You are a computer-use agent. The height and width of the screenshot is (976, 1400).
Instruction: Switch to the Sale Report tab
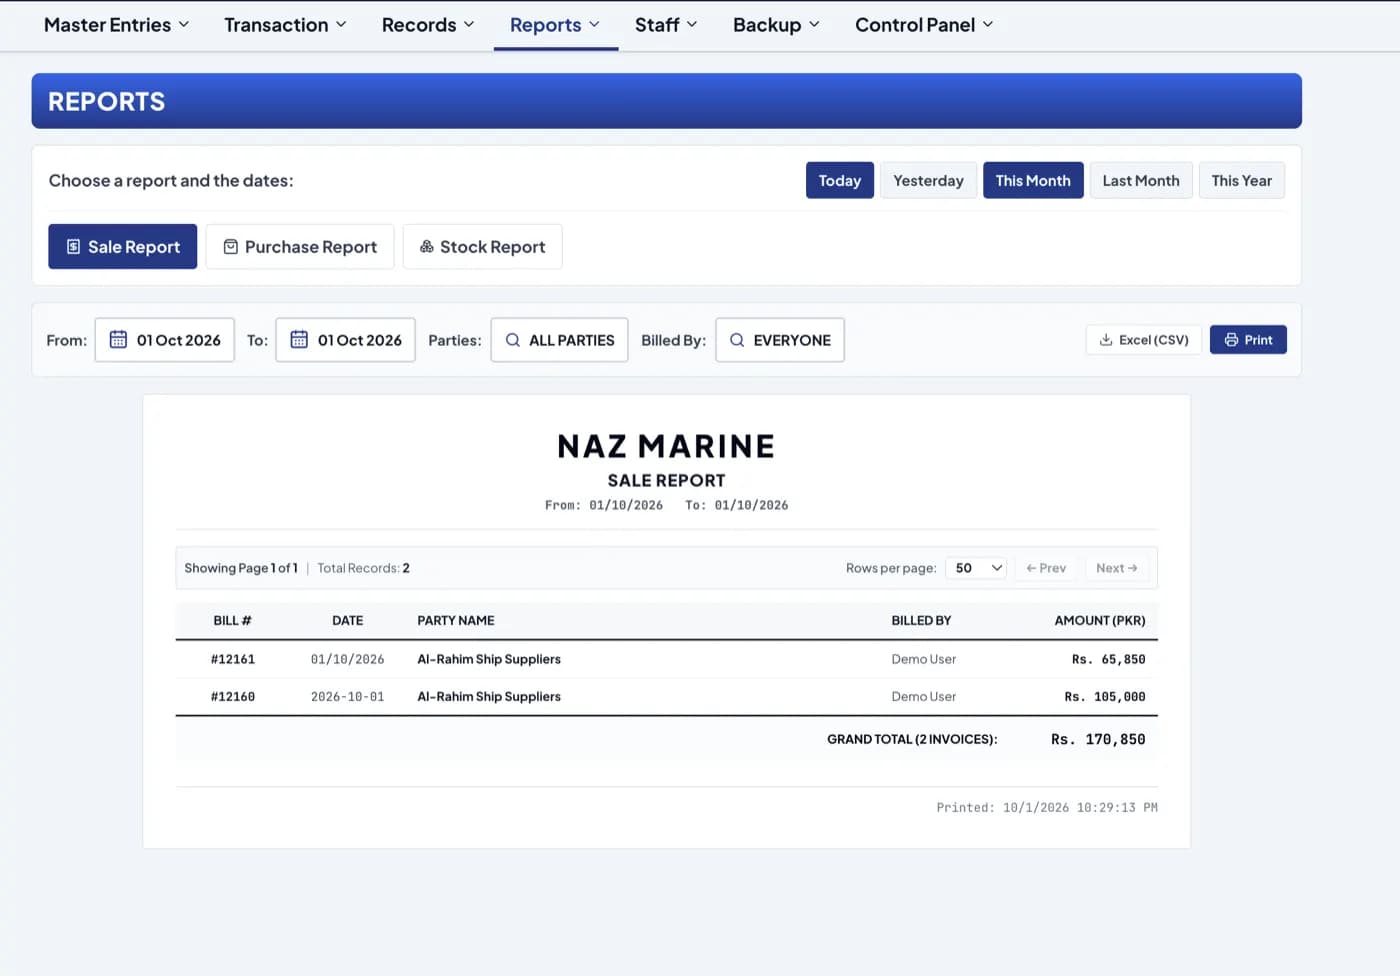click(x=123, y=246)
